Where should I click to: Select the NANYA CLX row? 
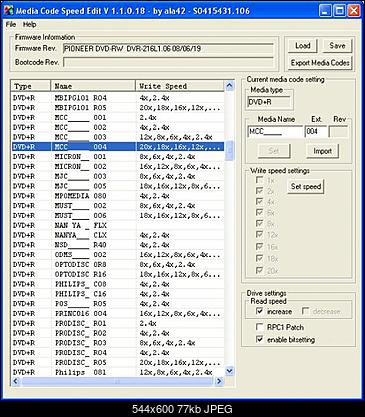pos(118,235)
